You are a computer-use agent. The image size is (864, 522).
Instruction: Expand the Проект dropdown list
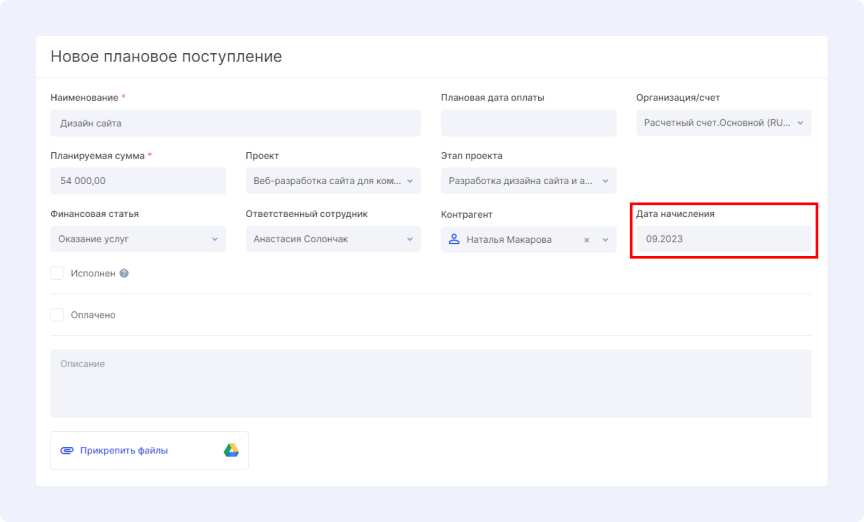(333, 181)
